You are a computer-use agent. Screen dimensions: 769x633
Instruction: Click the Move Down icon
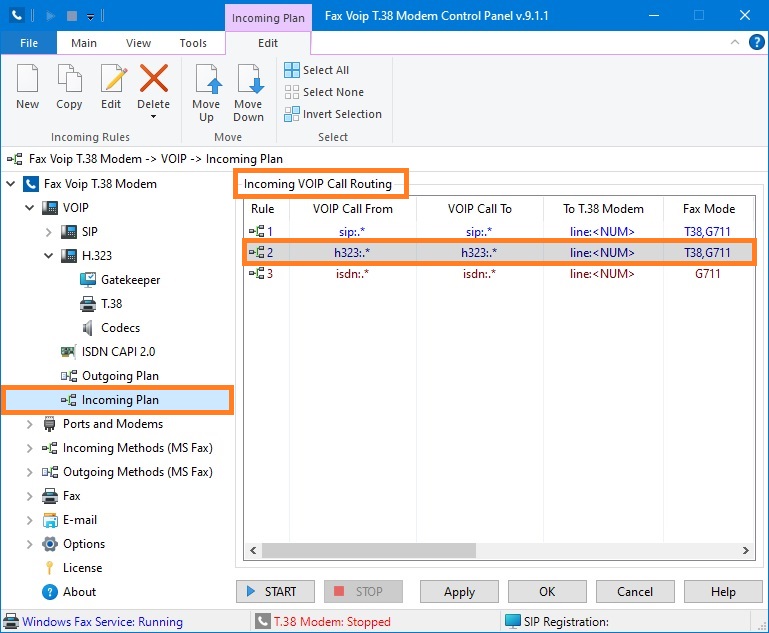(250, 78)
